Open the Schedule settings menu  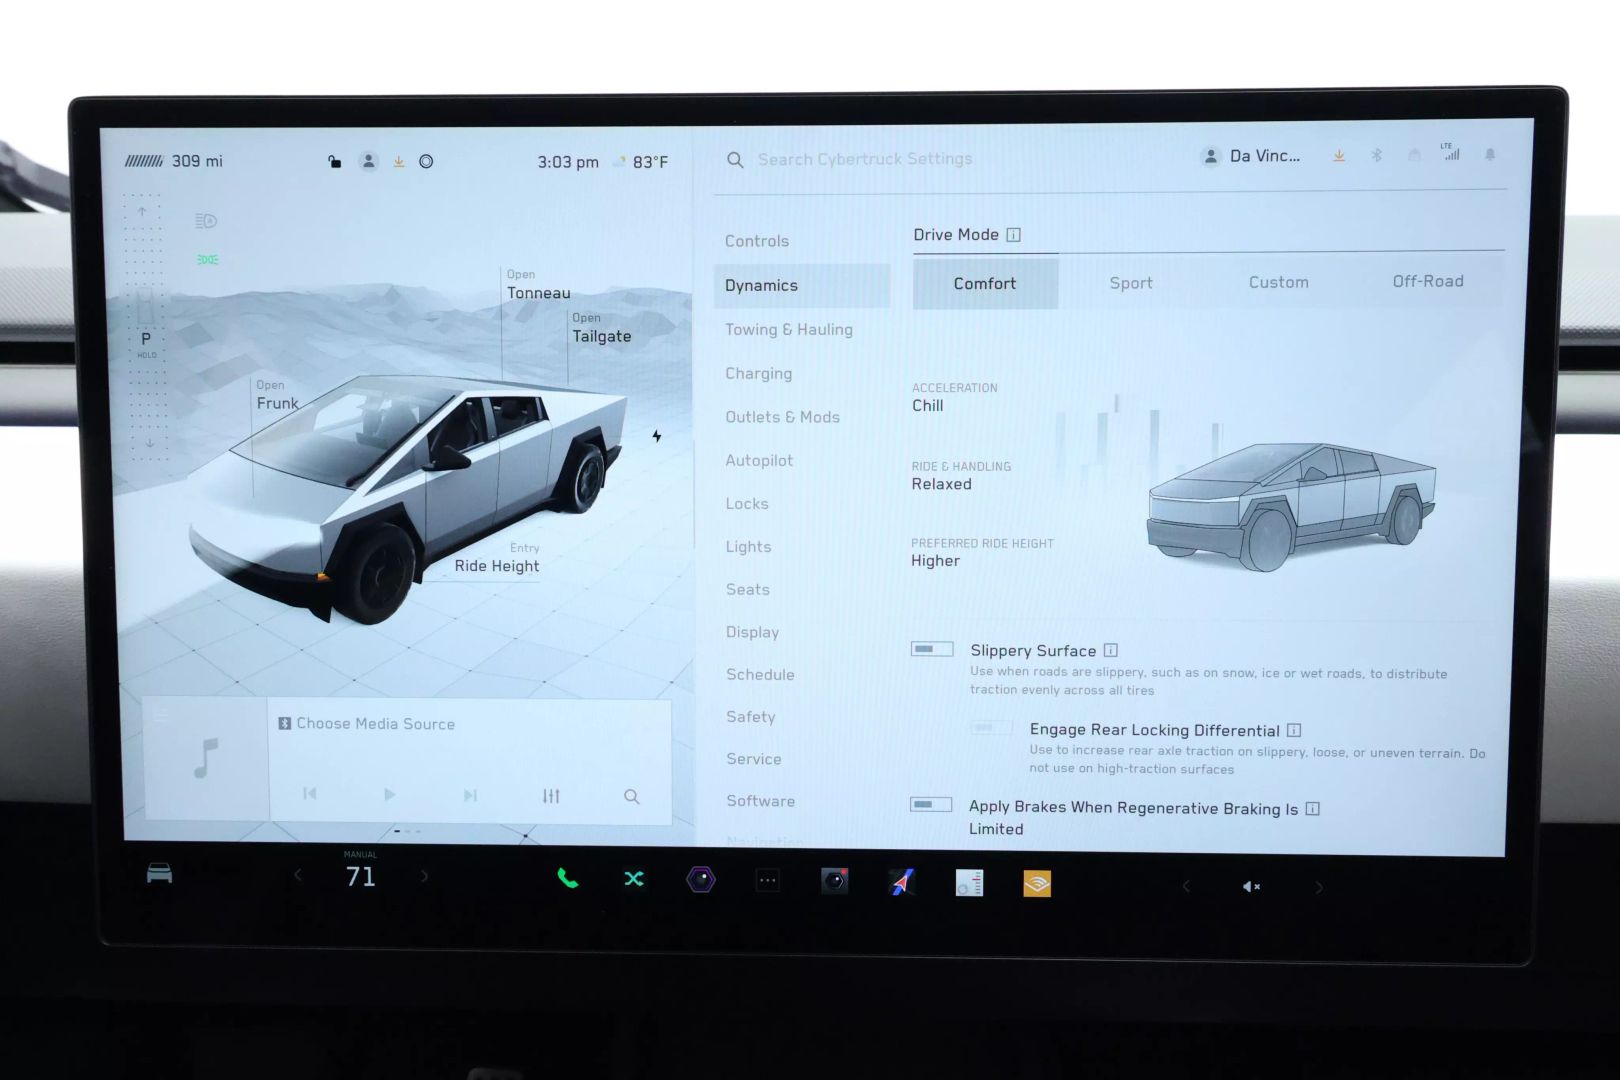760,674
